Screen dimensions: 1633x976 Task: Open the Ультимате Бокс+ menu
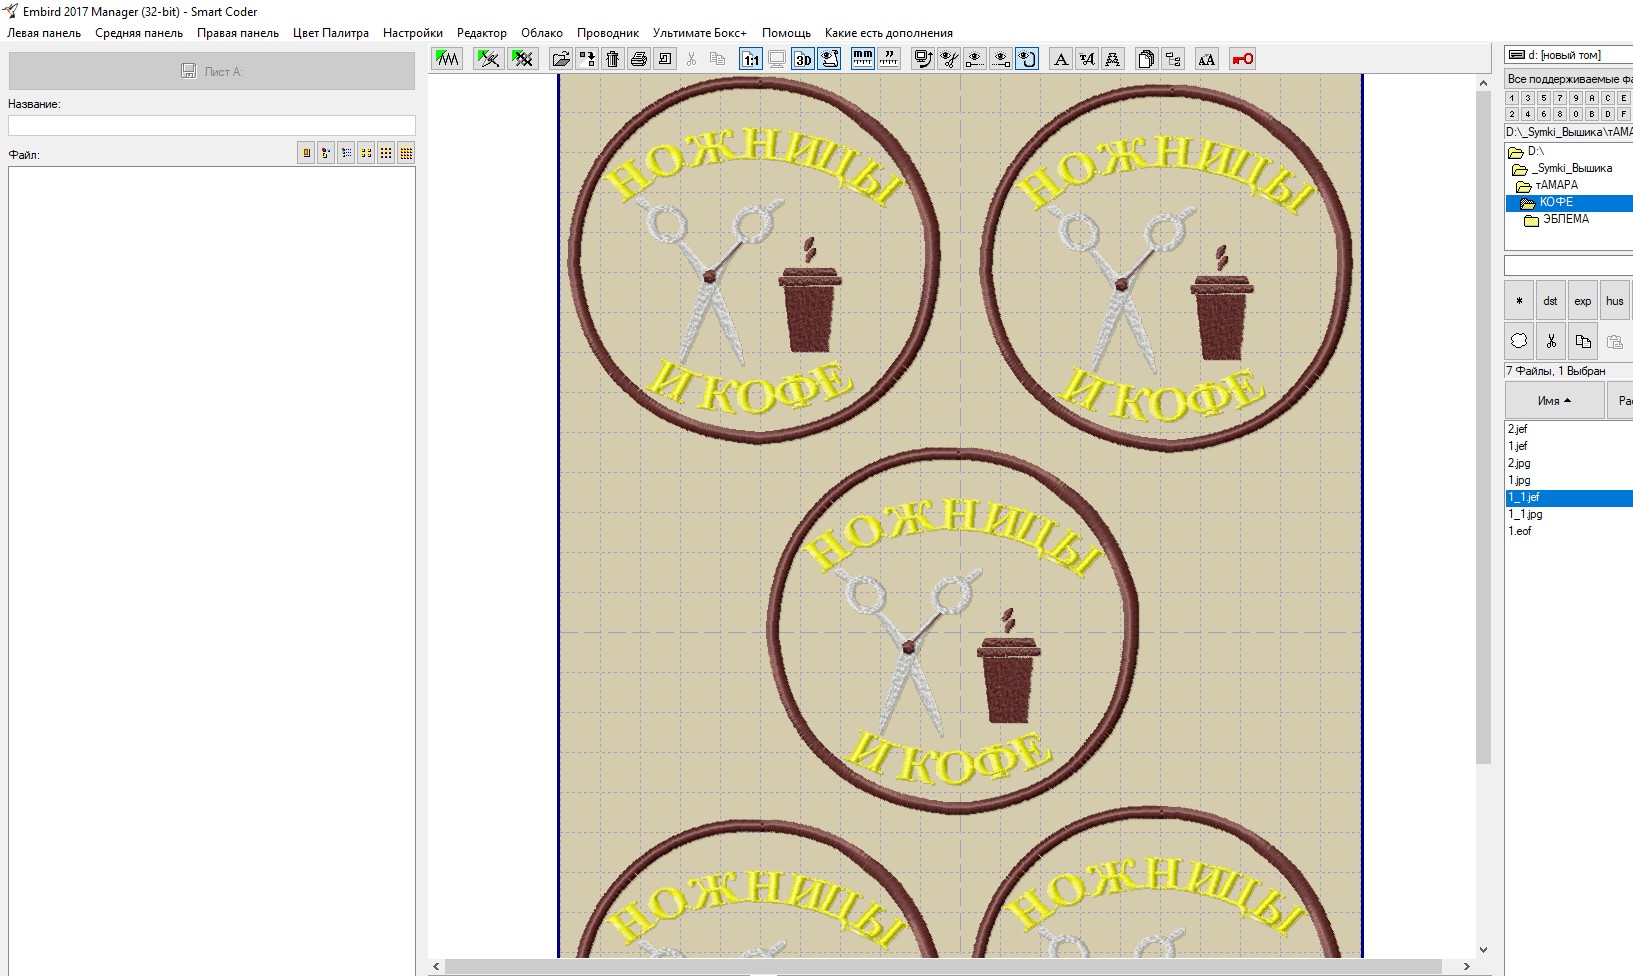[x=700, y=33]
